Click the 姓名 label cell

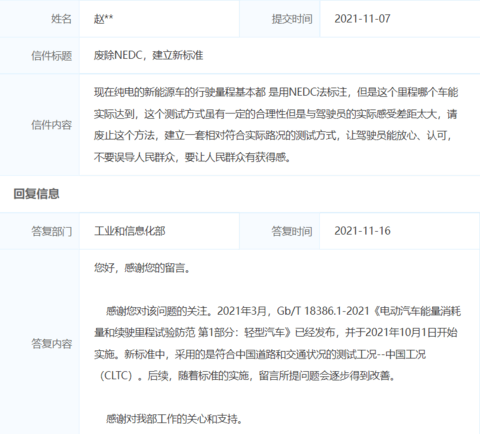click(40, 19)
